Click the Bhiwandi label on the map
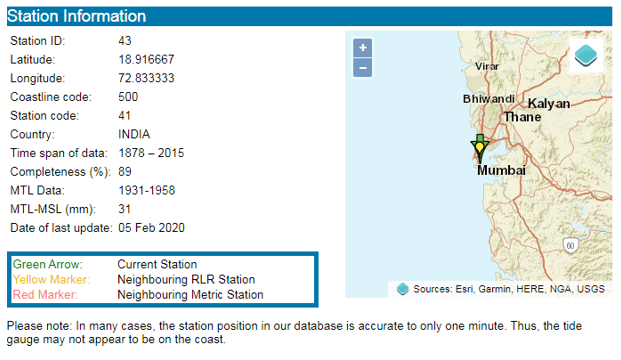Screen dimensions: 621x360 pyautogui.click(x=489, y=99)
